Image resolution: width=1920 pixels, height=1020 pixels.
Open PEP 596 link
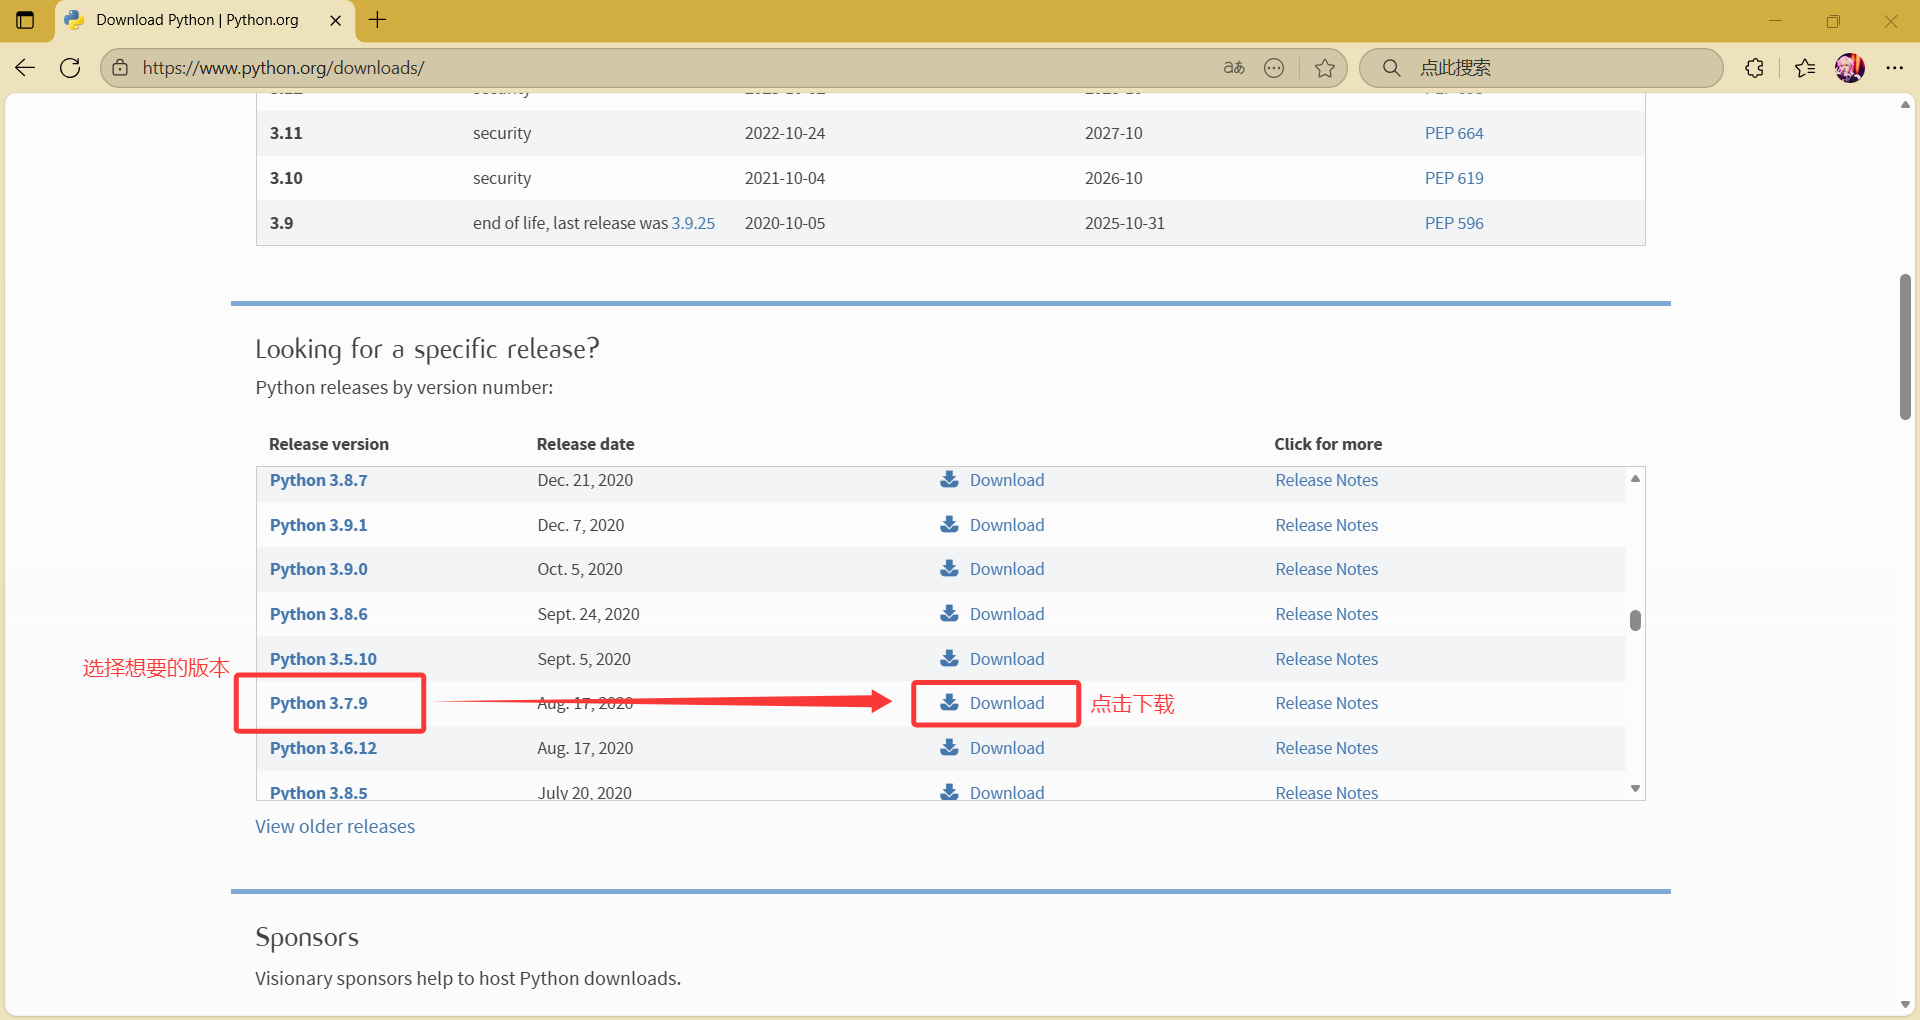[x=1454, y=223]
